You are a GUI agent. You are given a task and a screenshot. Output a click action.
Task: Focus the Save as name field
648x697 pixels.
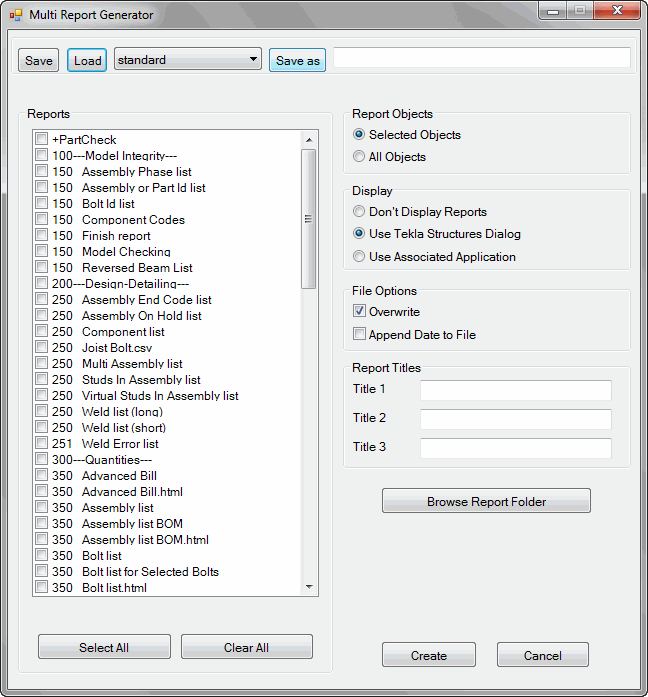(482, 58)
